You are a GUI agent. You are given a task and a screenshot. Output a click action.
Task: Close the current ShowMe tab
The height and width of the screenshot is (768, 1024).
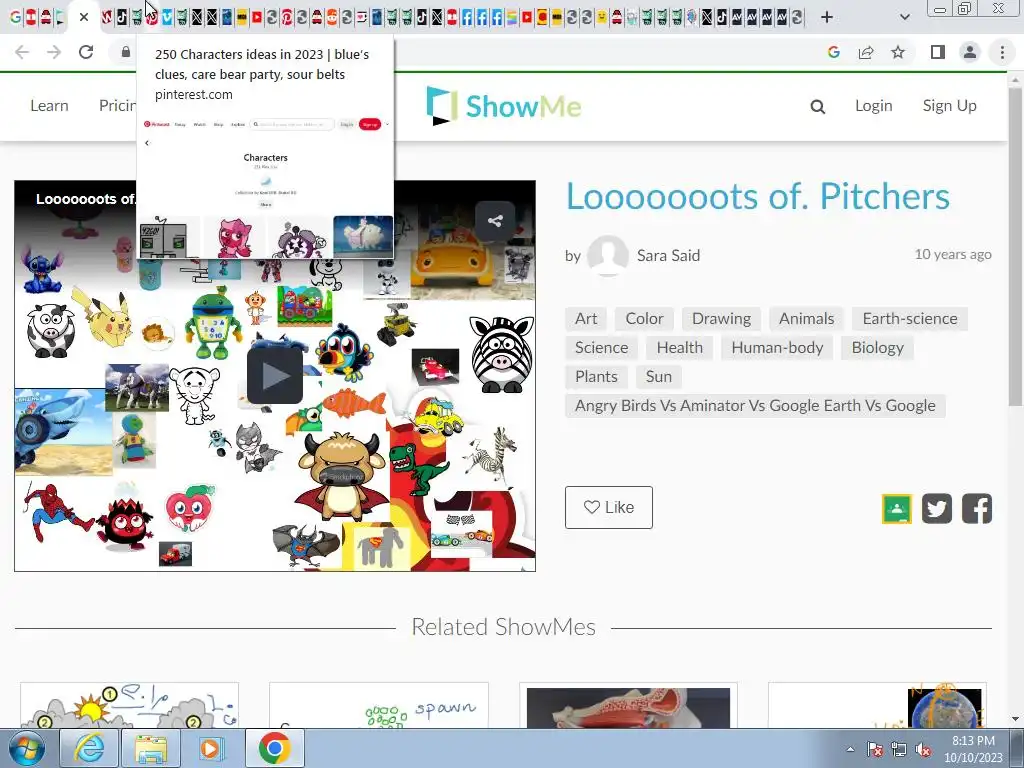[84, 17]
